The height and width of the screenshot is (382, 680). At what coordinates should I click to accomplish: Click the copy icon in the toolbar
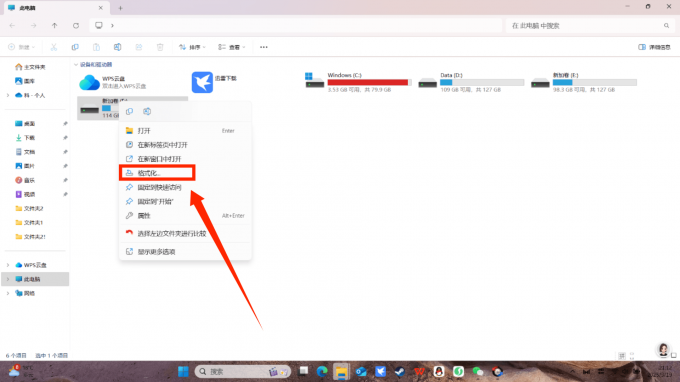click(75, 47)
